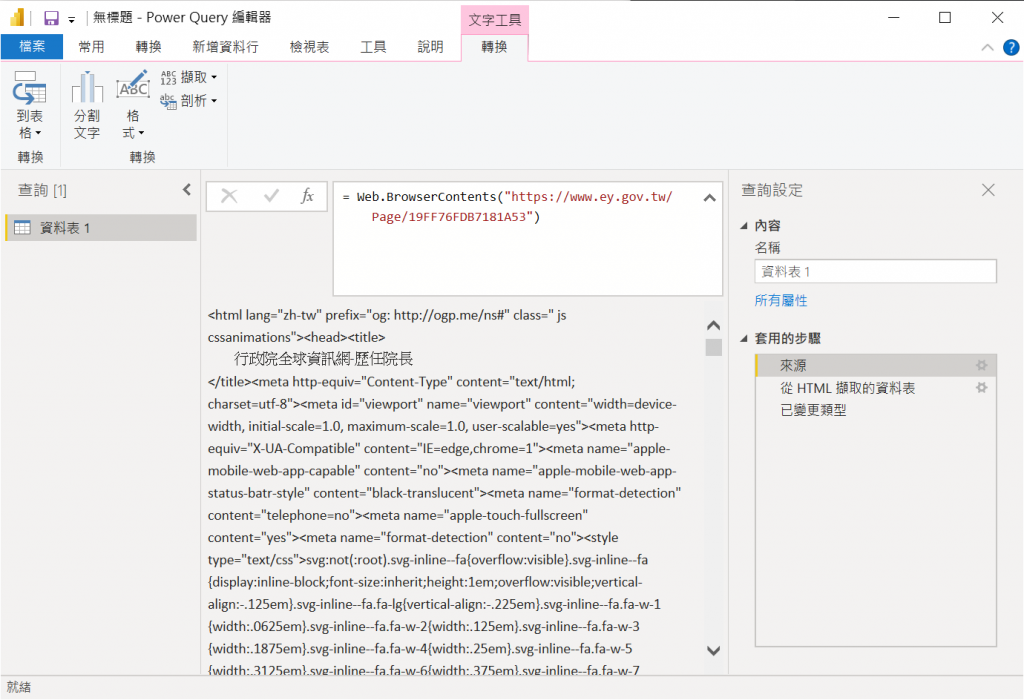This screenshot has width=1024, height=700.
Task: Click the 文字工具 contextual tab header
Action: [494, 20]
